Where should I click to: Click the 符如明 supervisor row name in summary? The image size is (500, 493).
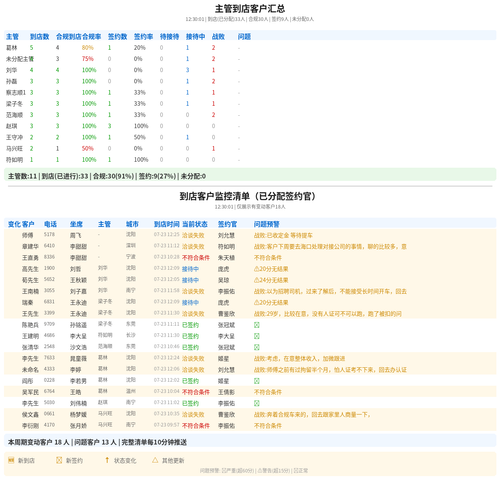14,160
